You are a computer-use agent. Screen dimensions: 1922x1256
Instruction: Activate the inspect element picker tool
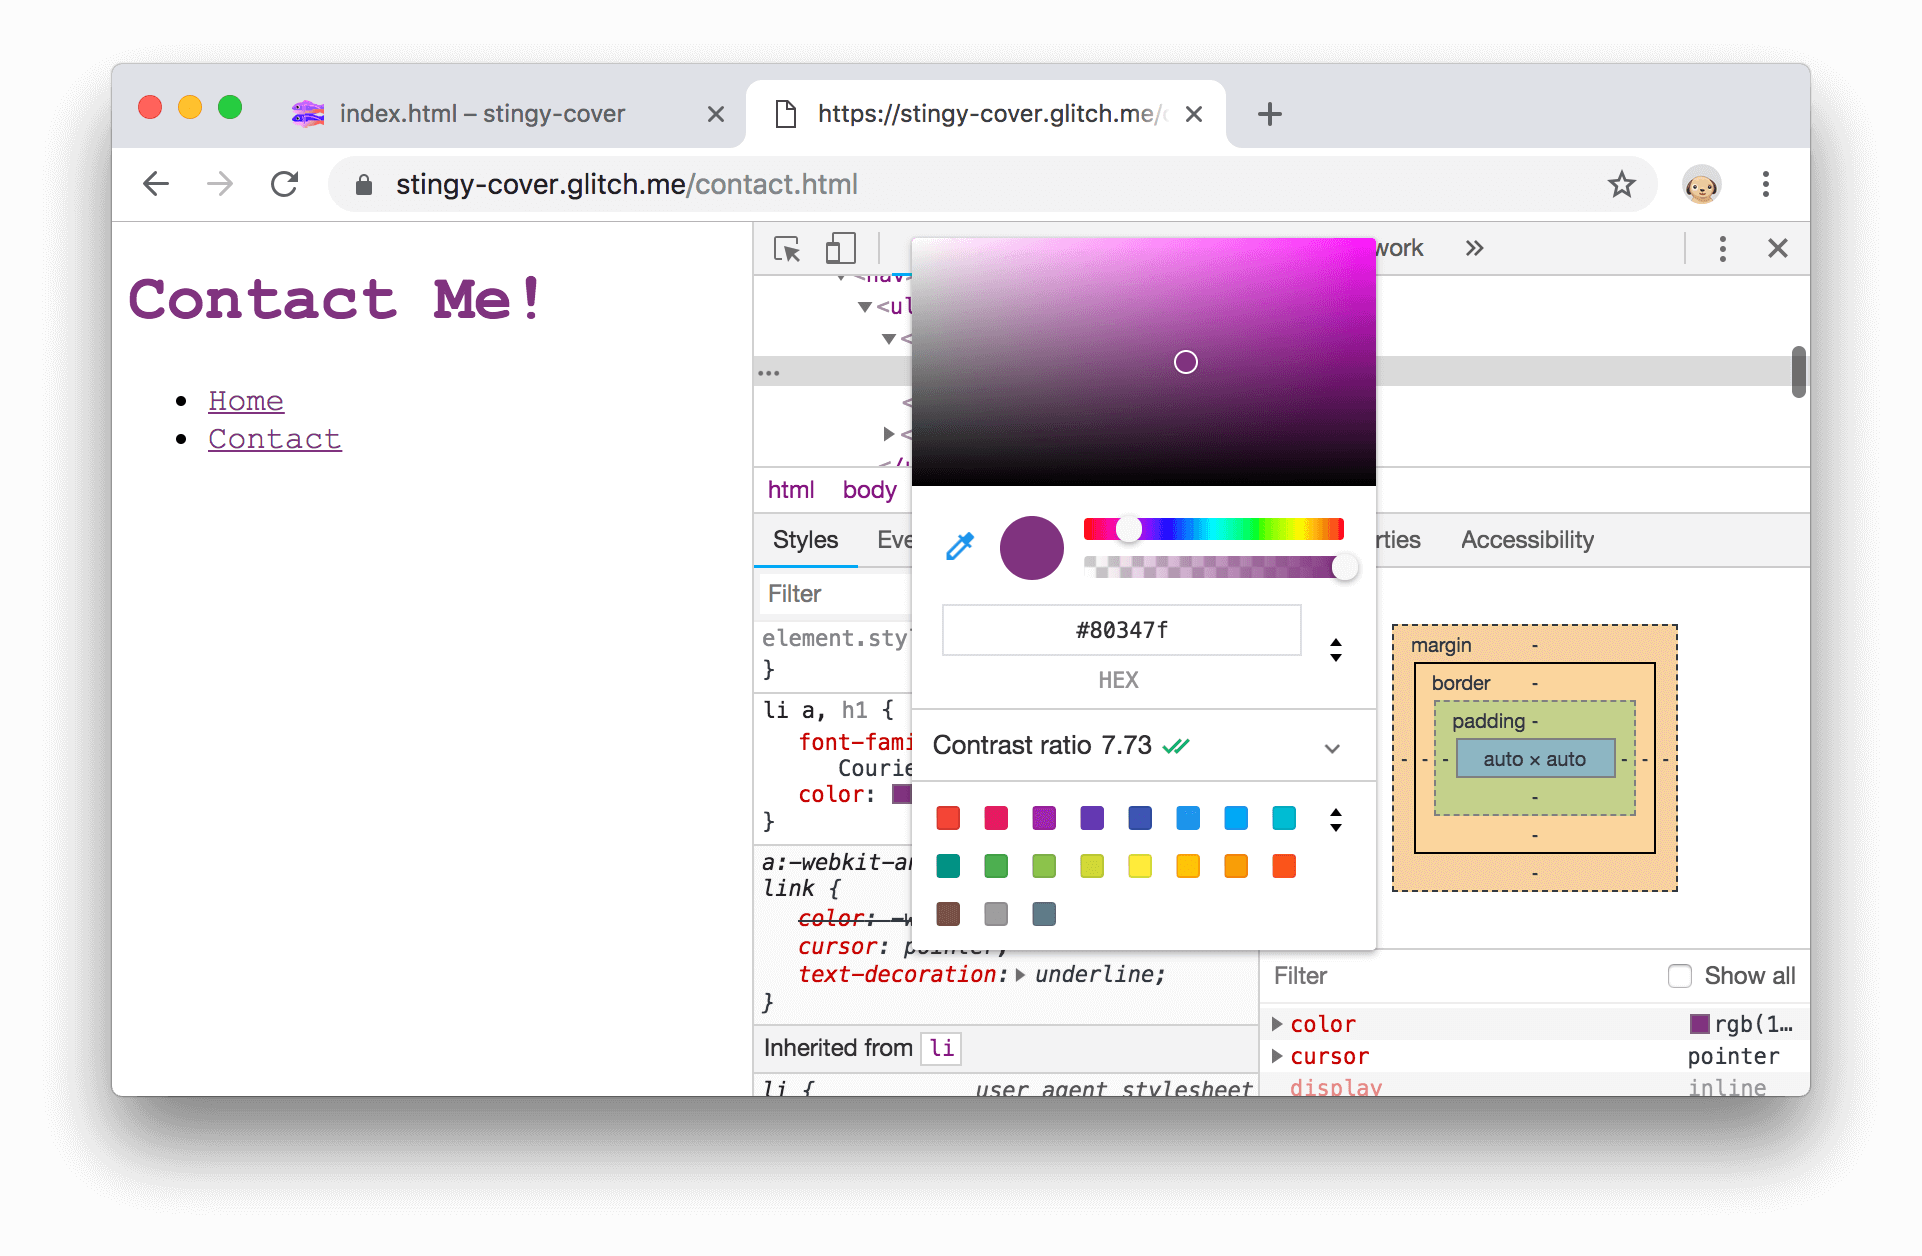pyautogui.click(x=787, y=248)
